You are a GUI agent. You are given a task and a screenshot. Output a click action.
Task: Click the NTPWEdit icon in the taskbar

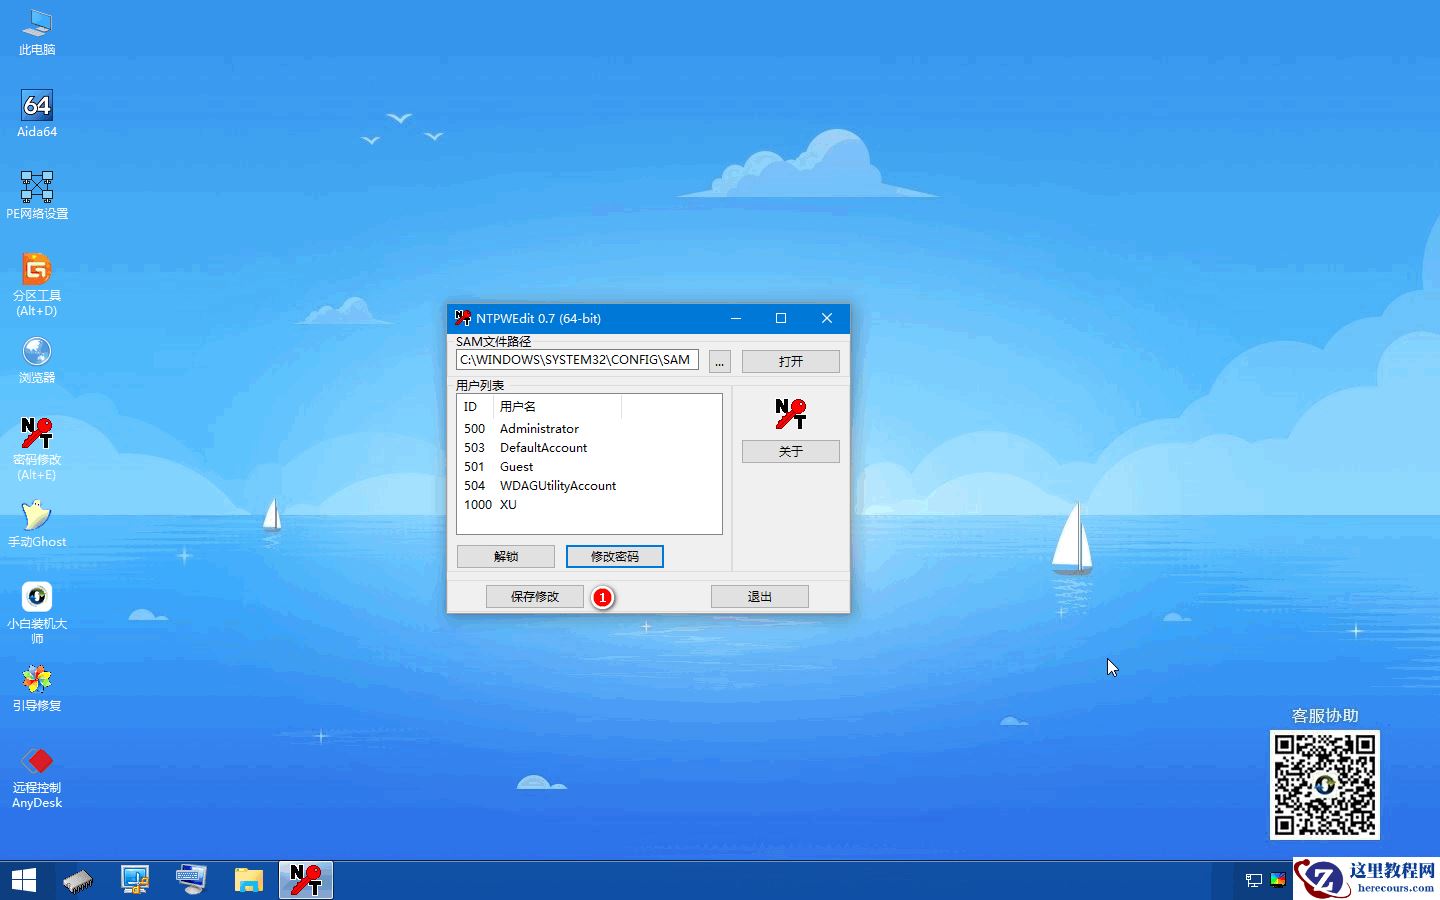coord(305,879)
